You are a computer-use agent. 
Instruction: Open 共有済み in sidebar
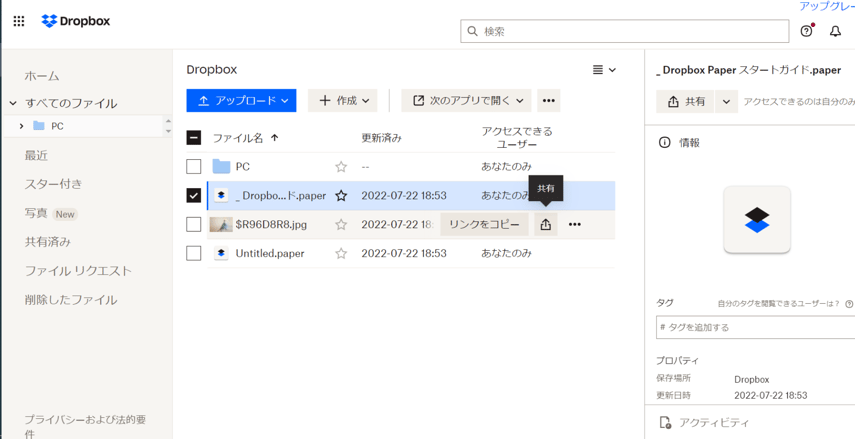47,242
